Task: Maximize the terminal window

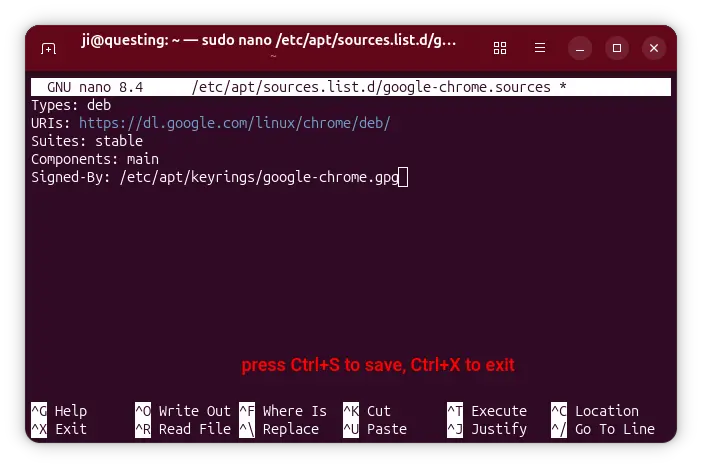Action: pyautogui.click(x=617, y=48)
